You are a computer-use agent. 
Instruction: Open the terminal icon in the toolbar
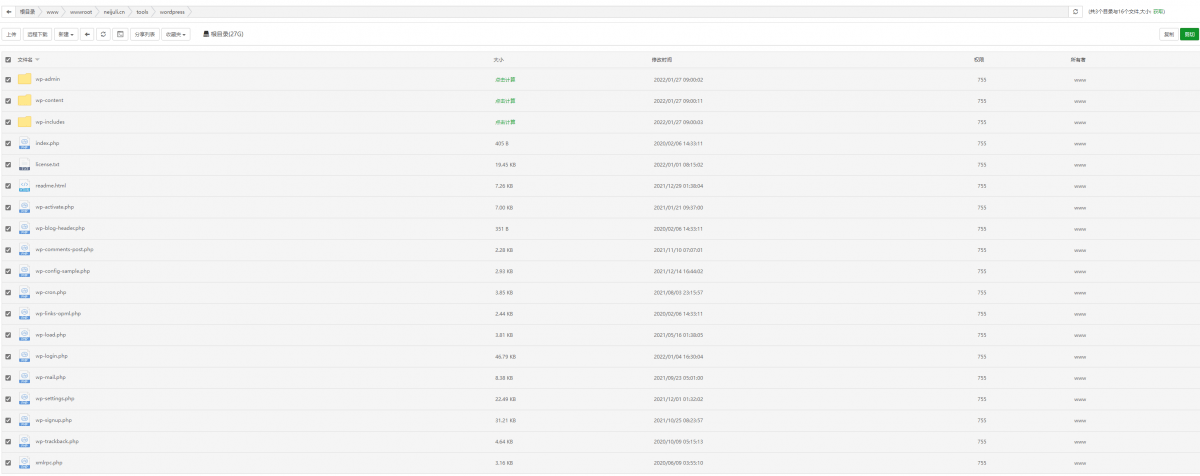(x=120, y=34)
